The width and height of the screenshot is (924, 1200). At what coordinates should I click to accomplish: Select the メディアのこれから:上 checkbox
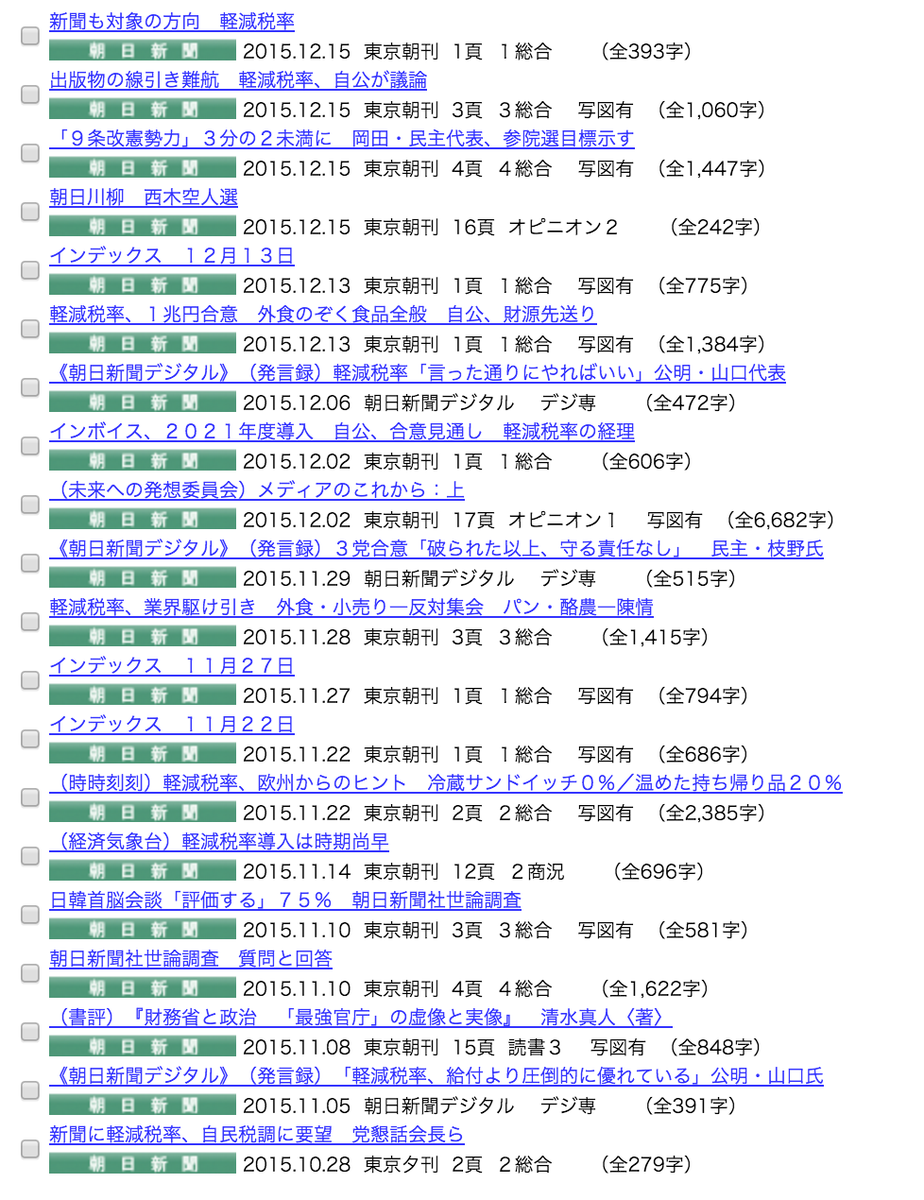(x=30, y=504)
